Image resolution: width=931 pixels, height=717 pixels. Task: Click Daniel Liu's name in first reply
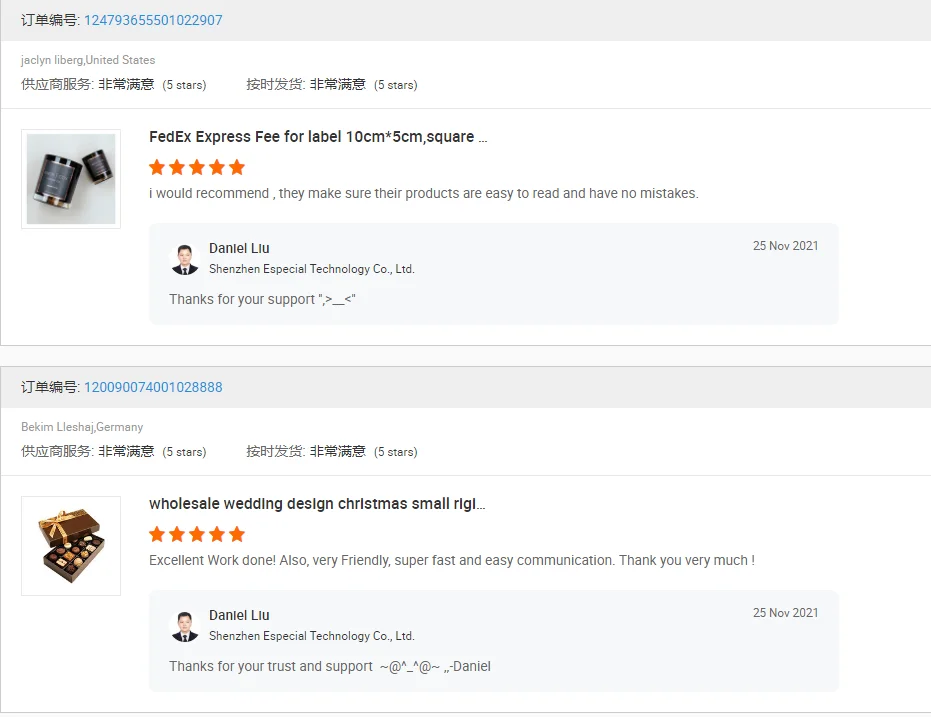pyautogui.click(x=239, y=248)
